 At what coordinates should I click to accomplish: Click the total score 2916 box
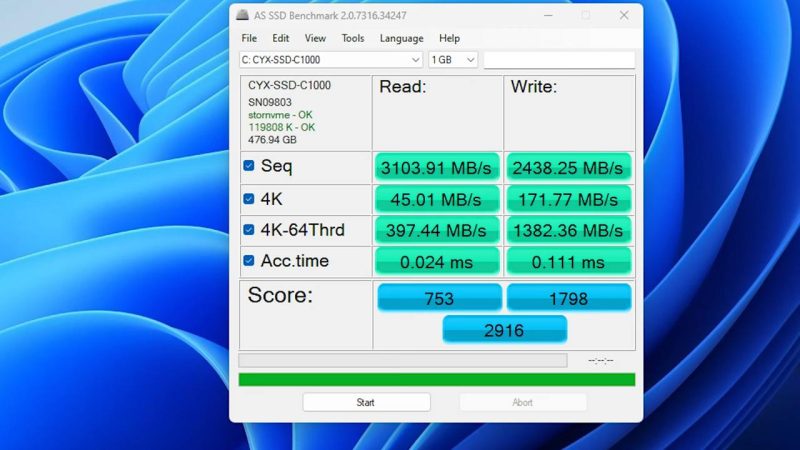point(504,330)
